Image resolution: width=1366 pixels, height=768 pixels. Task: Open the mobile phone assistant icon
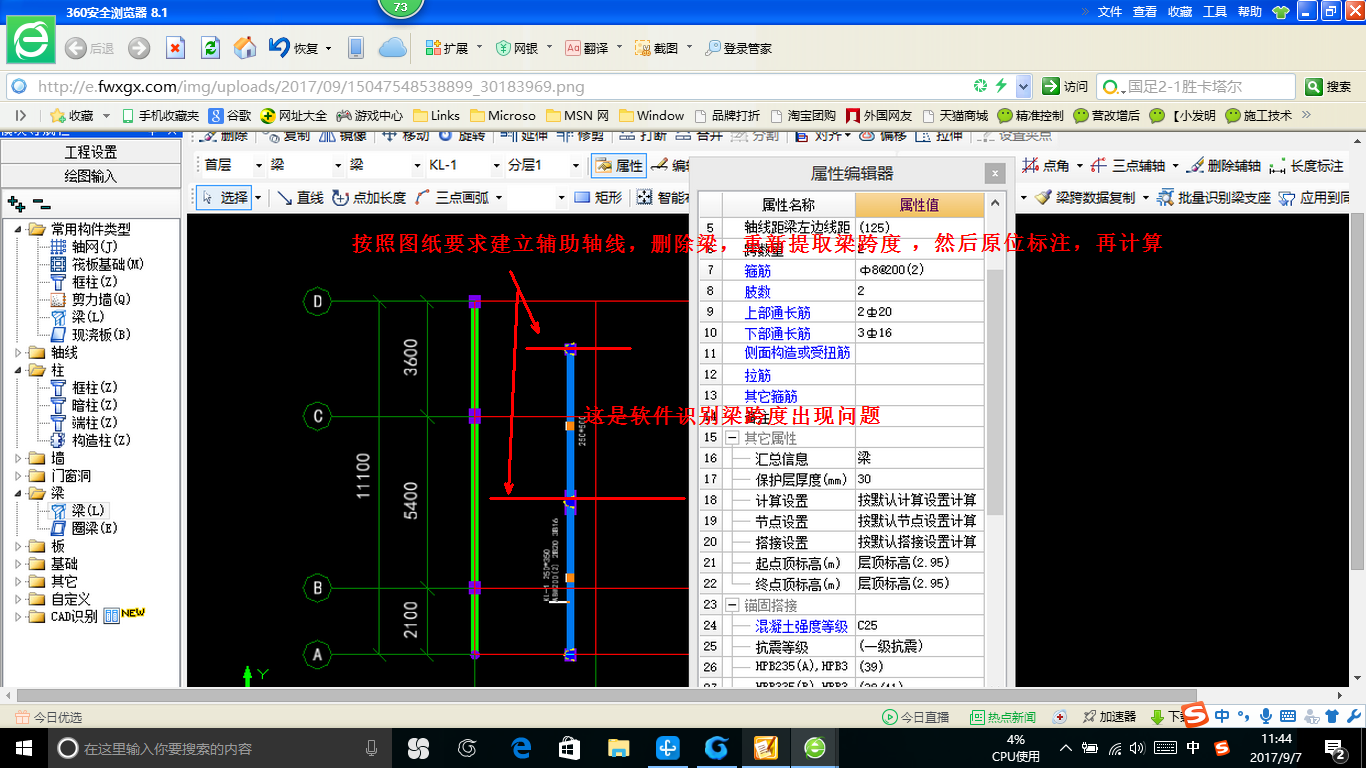tap(355, 48)
